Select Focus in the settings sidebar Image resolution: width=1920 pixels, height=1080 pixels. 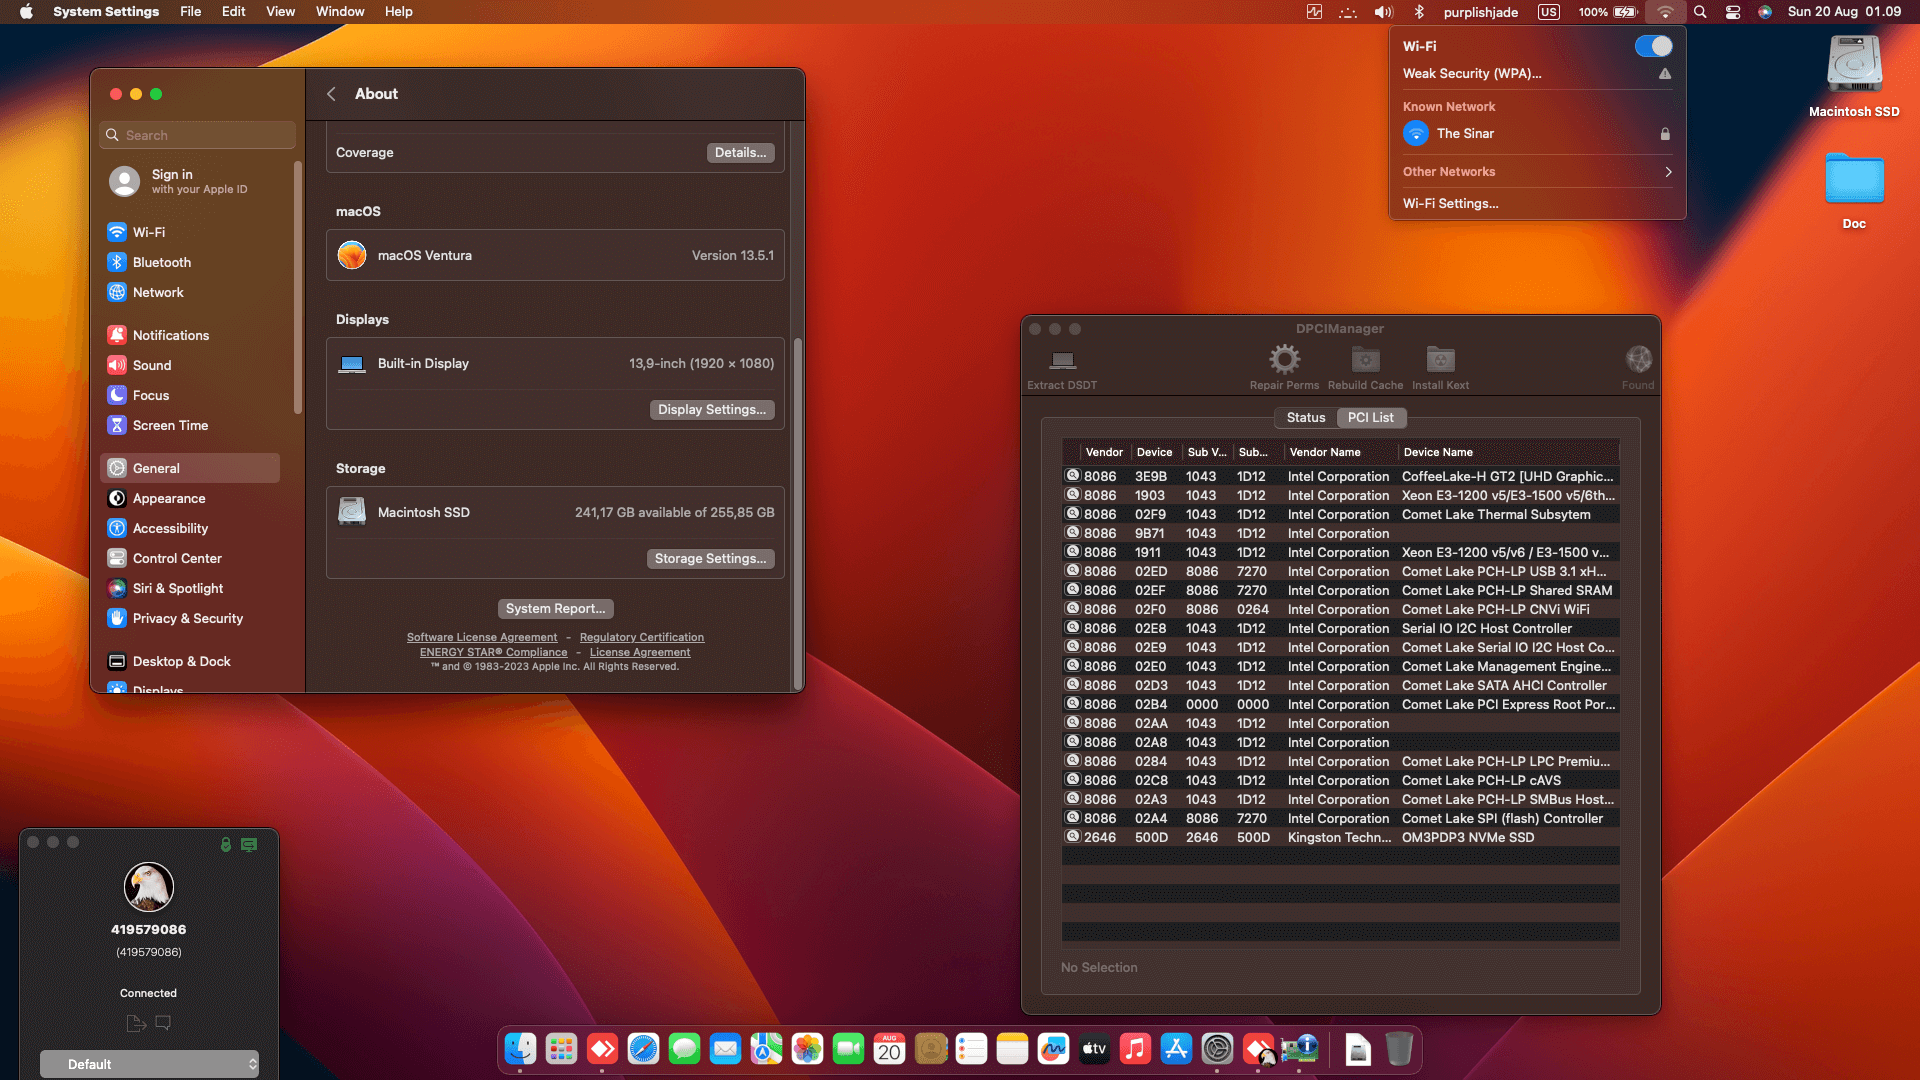coord(189,395)
